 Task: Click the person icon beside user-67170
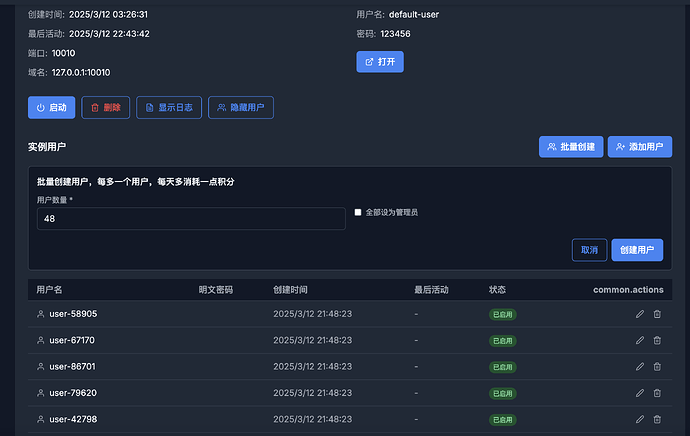pyautogui.click(x=40, y=340)
